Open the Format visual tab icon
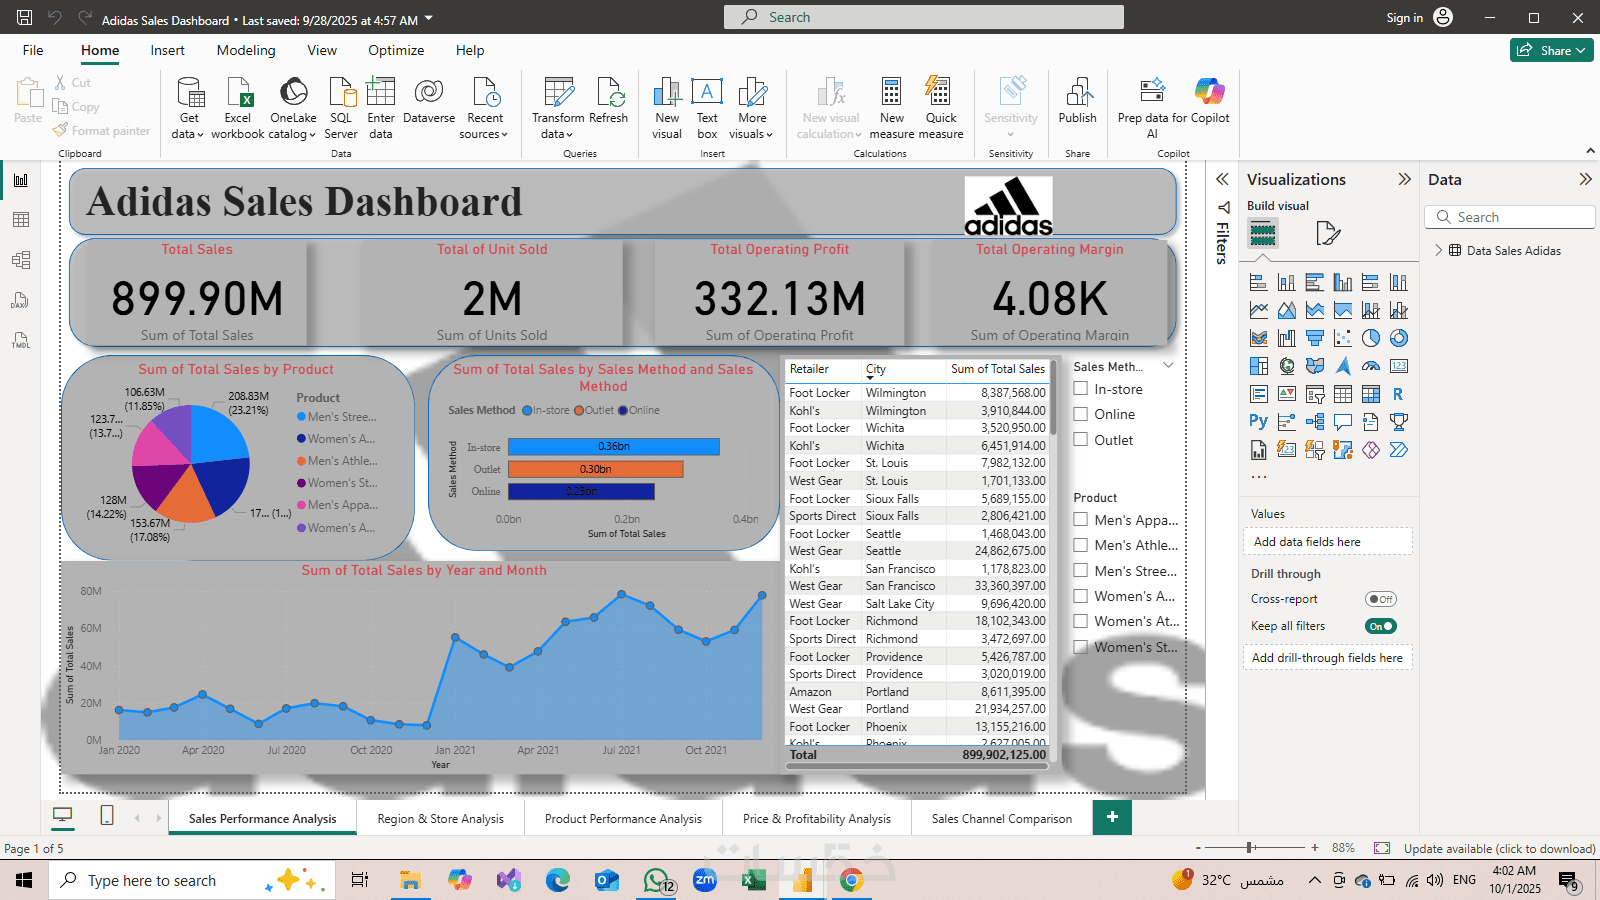This screenshot has width=1600, height=900. click(x=1328, y=234)
